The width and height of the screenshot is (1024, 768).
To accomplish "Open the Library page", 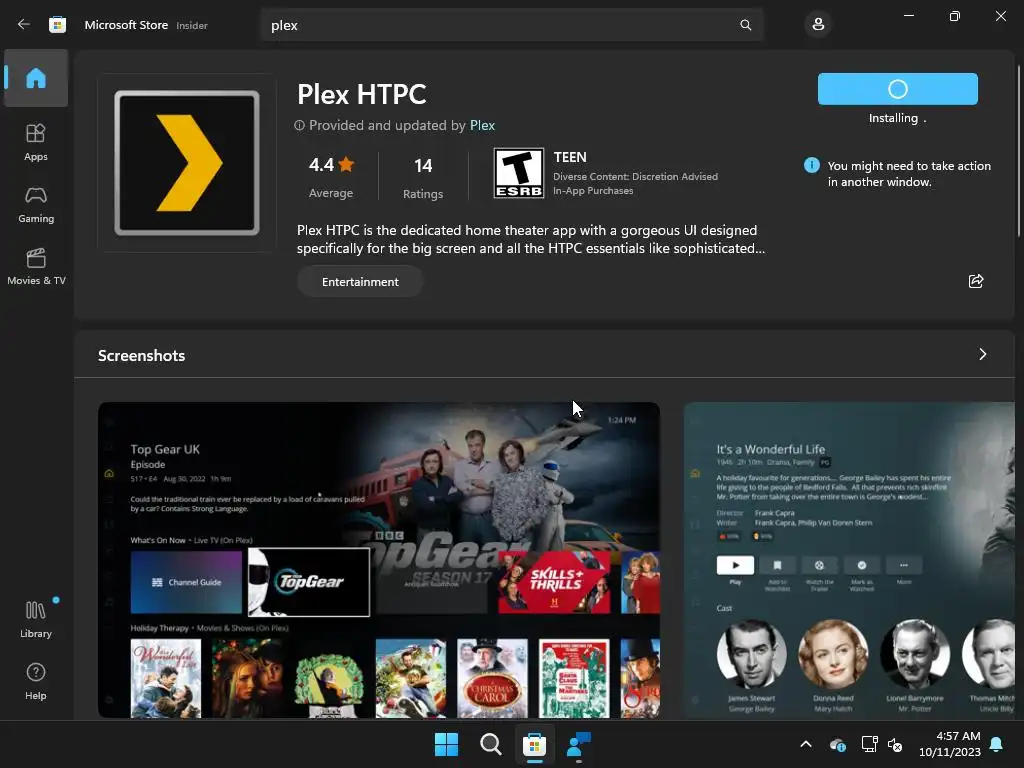I will click(36, 619).
